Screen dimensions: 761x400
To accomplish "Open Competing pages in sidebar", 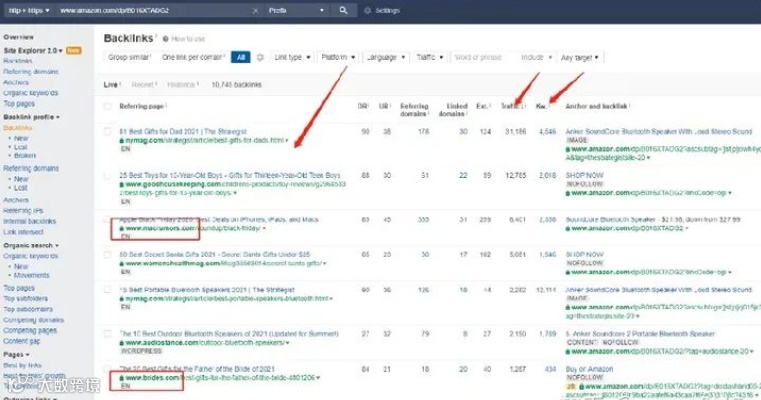I will click(30, 331).
